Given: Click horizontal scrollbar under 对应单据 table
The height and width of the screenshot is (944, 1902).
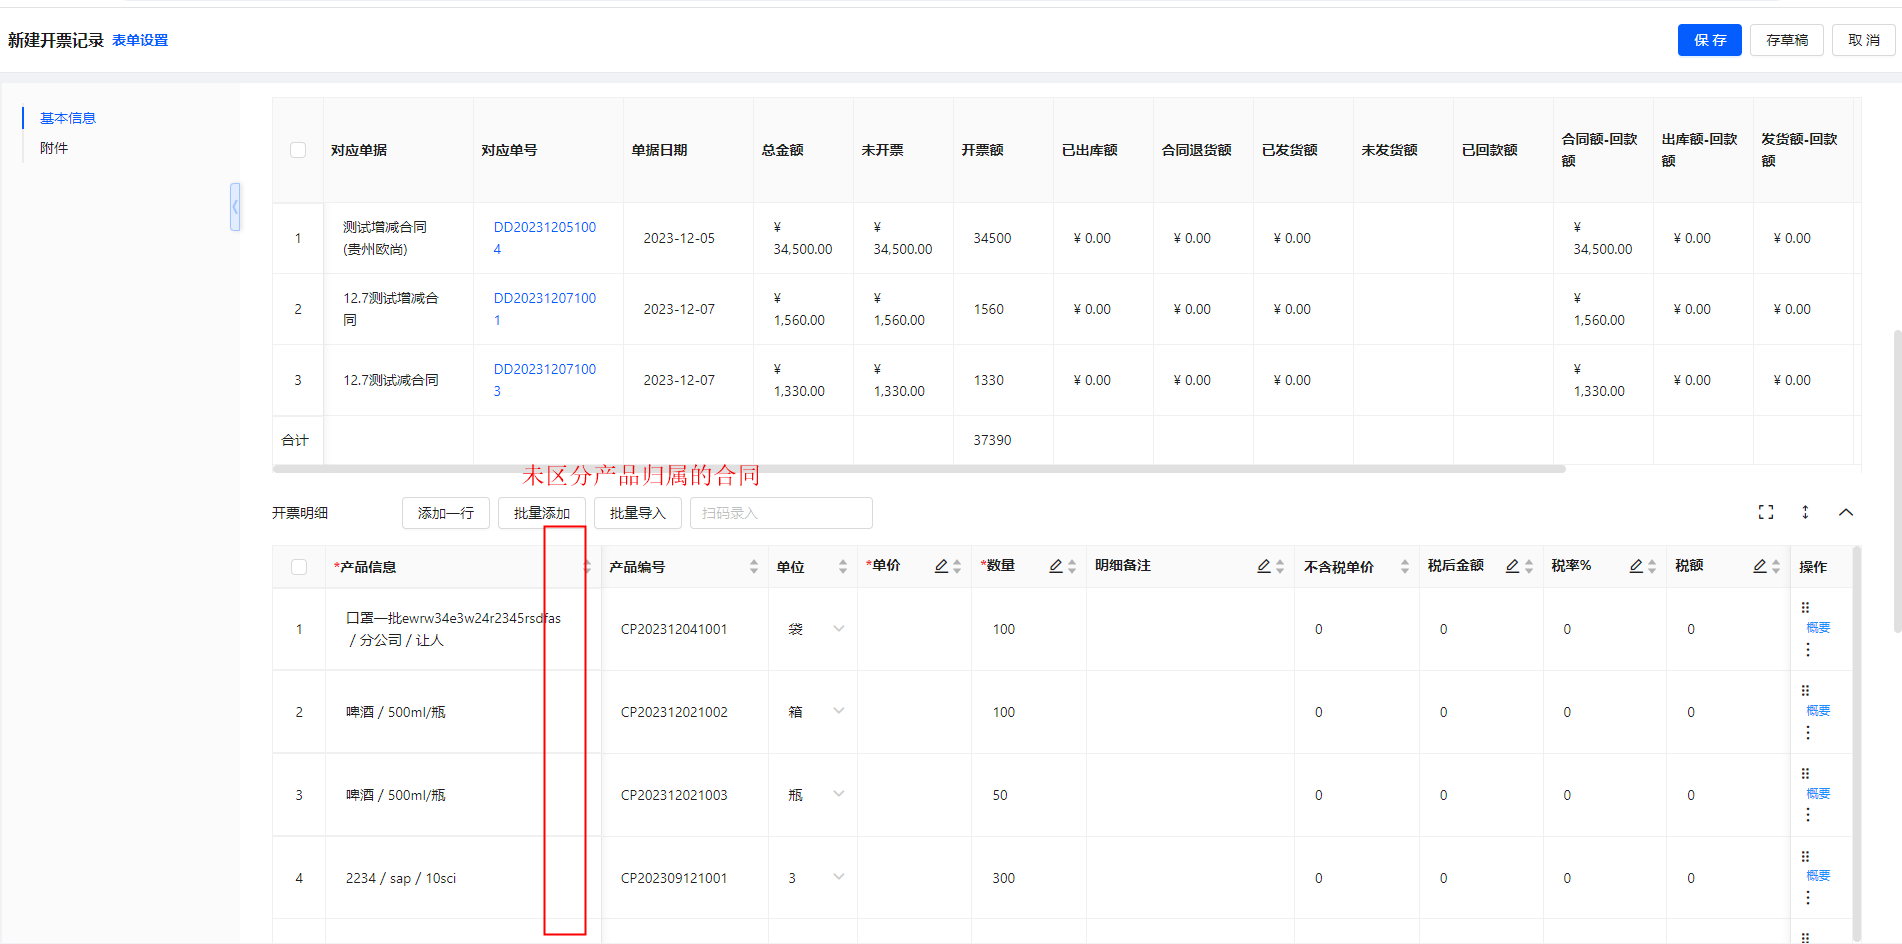Looking at the screenshot, I should pos(919,468).
